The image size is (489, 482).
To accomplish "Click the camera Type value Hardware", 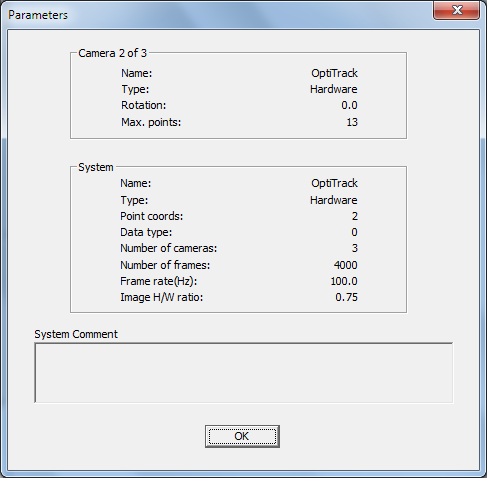I will (334, 89).
